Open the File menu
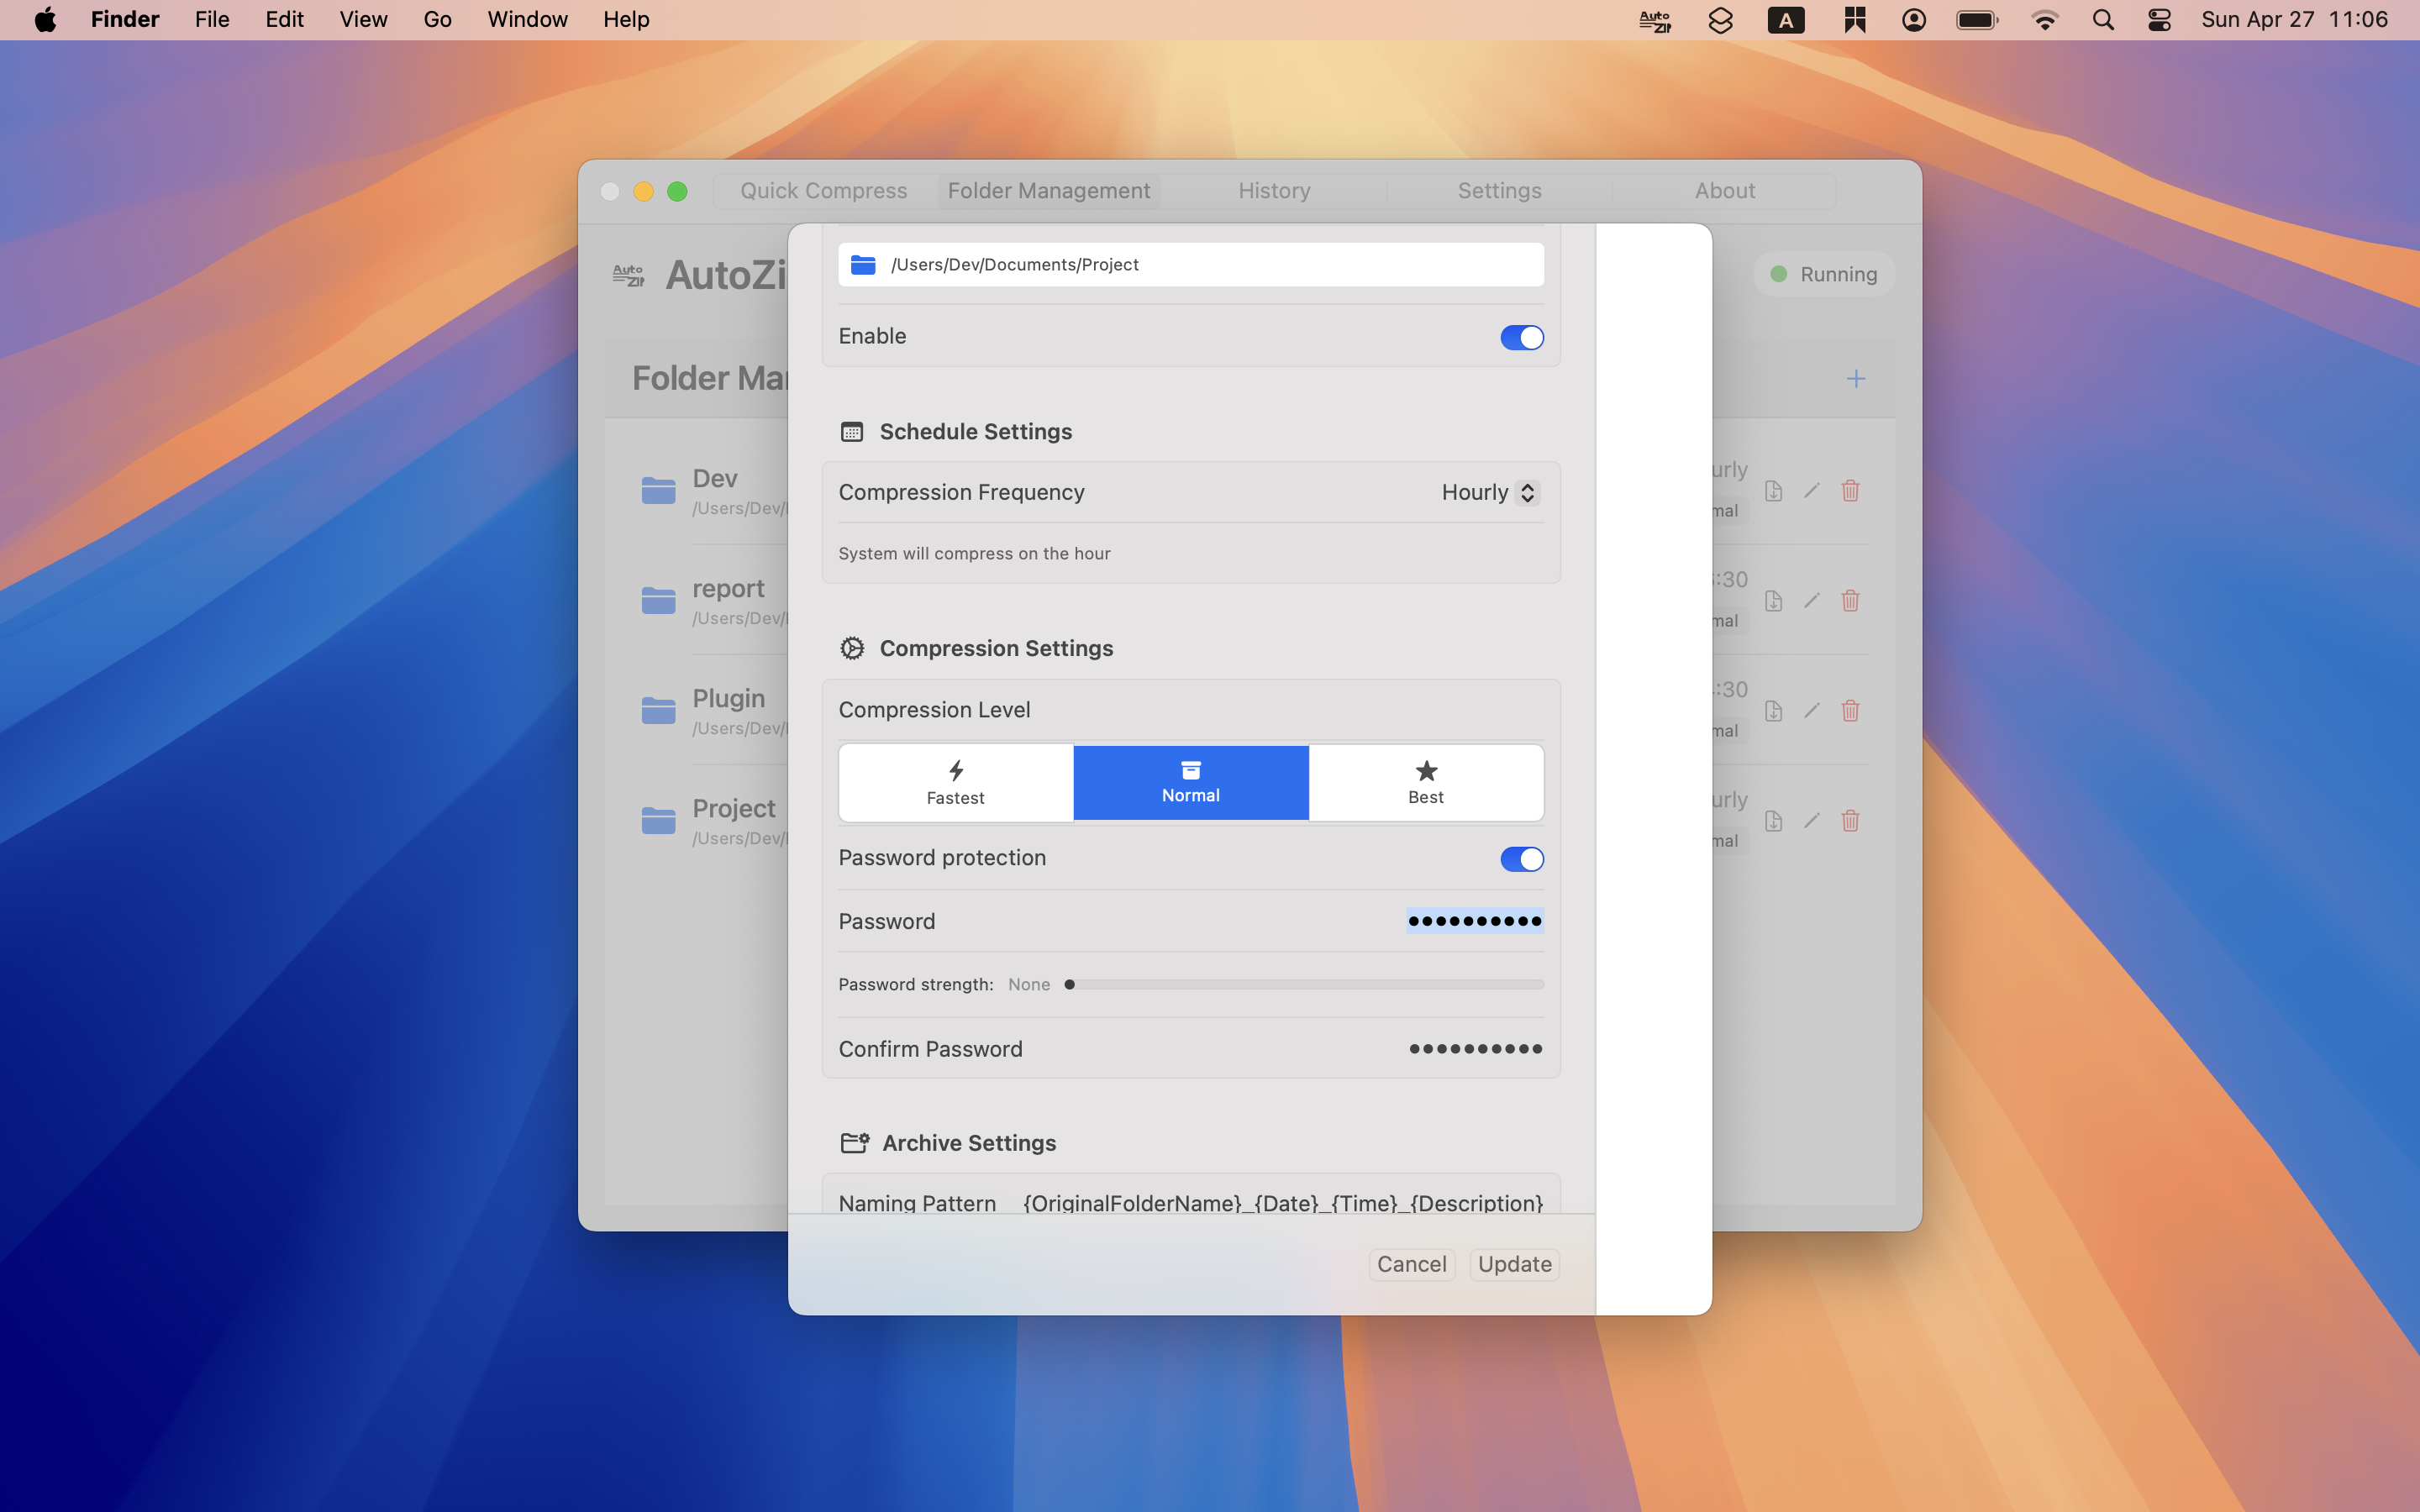Image resolution: width=2420 pixels, height=1512 pixels. click(212, 20)
